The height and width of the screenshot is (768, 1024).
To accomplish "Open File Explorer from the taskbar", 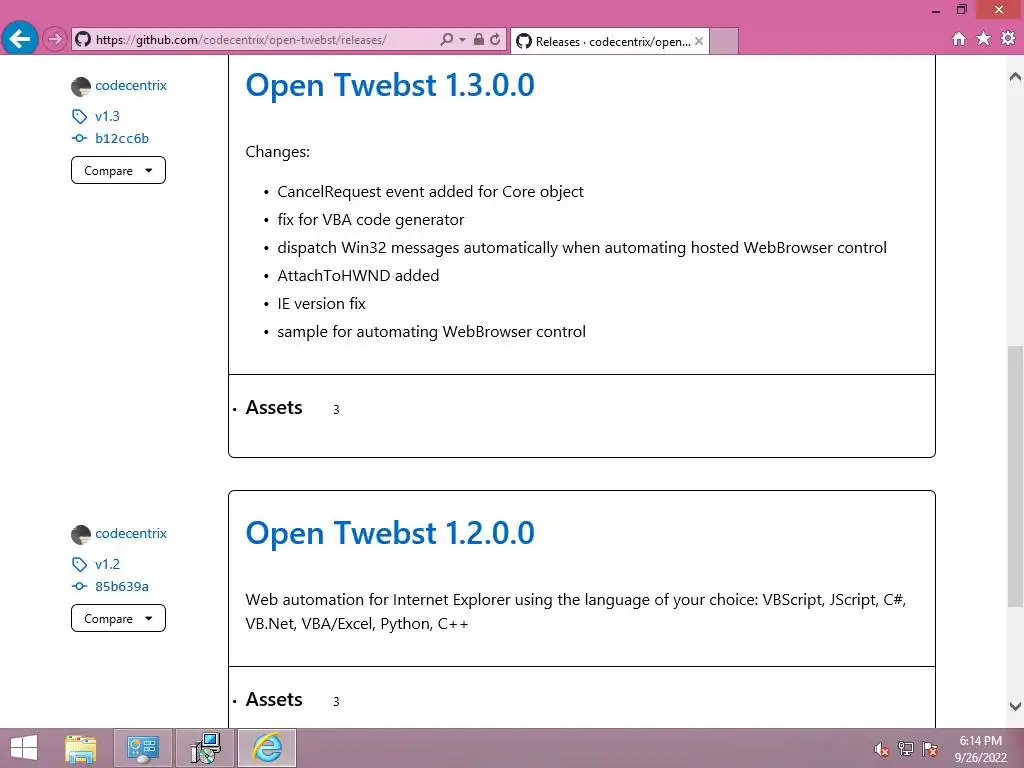I will click(81, 748).
